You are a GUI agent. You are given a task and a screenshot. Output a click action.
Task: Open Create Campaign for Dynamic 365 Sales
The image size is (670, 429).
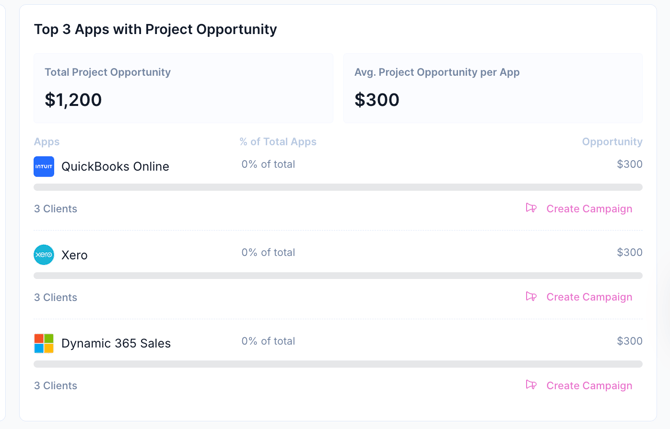[x=589, y=385]
